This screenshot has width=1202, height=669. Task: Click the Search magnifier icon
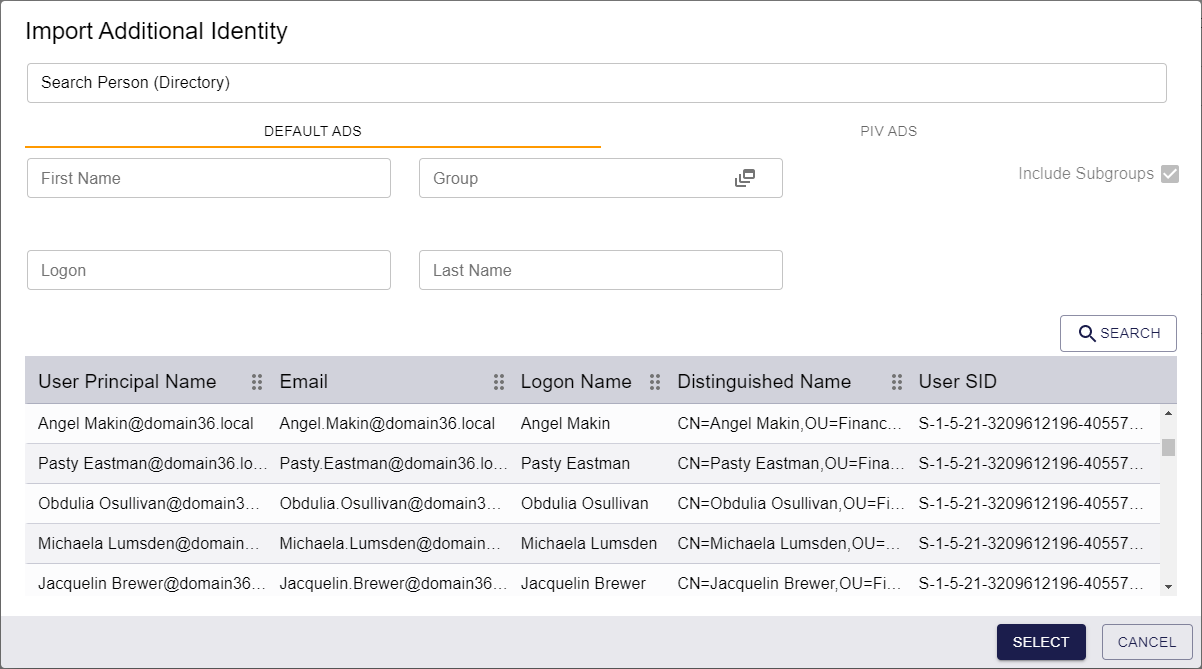click(1087, 333)
